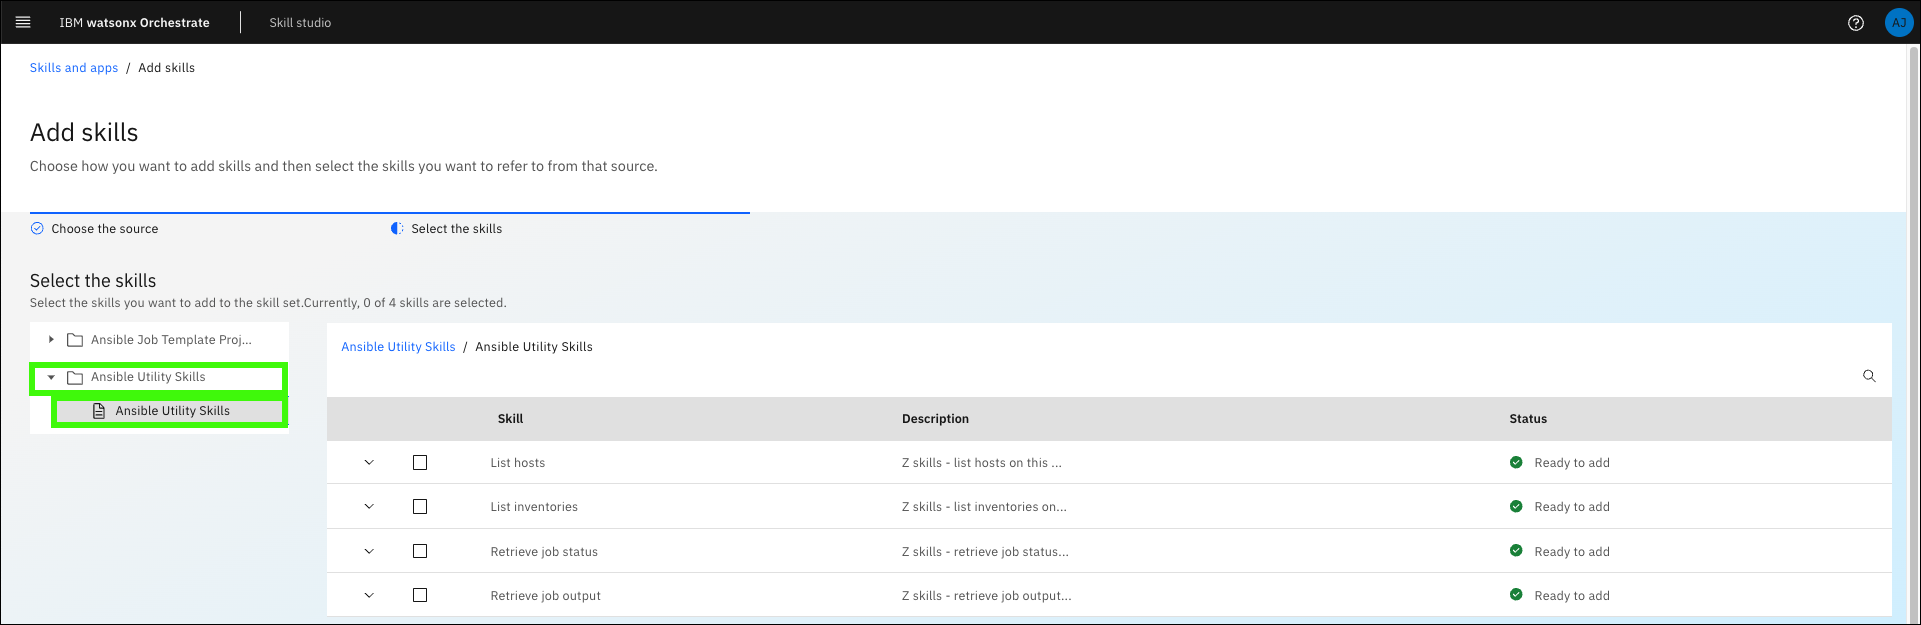This screenshot has height=625, width=1921.
Task: Expand the List hosts row details
Action: (x=369, y=463)
